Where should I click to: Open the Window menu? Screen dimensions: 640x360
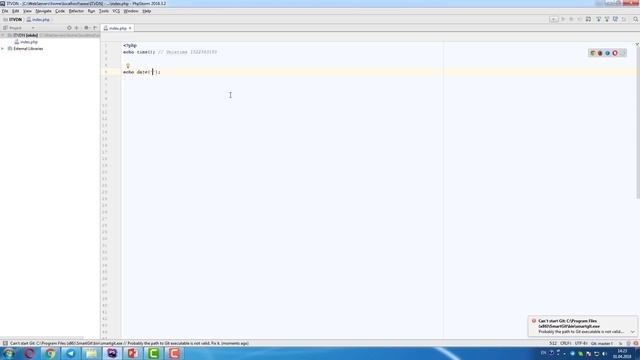point(131,11)
